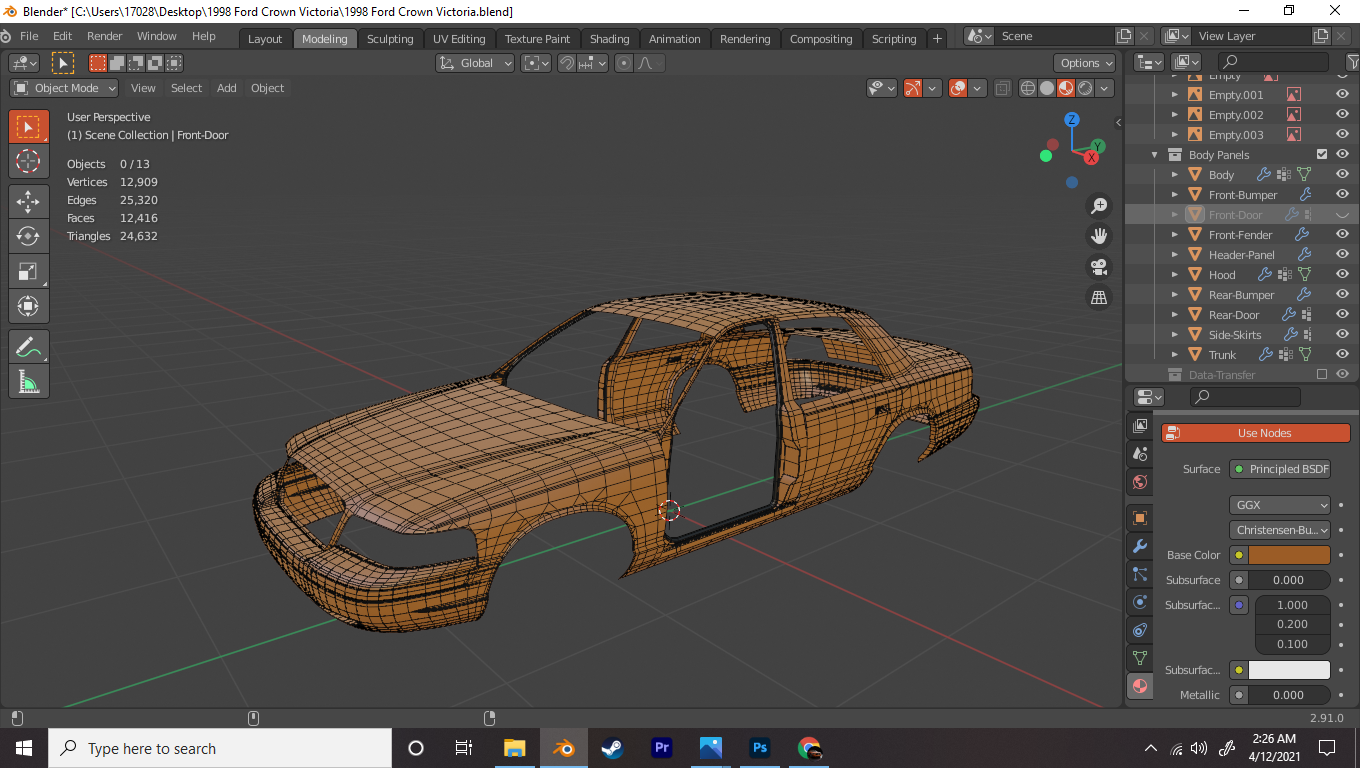
Task: Open the Material properties tab
Action: (x=1139, y=686)
